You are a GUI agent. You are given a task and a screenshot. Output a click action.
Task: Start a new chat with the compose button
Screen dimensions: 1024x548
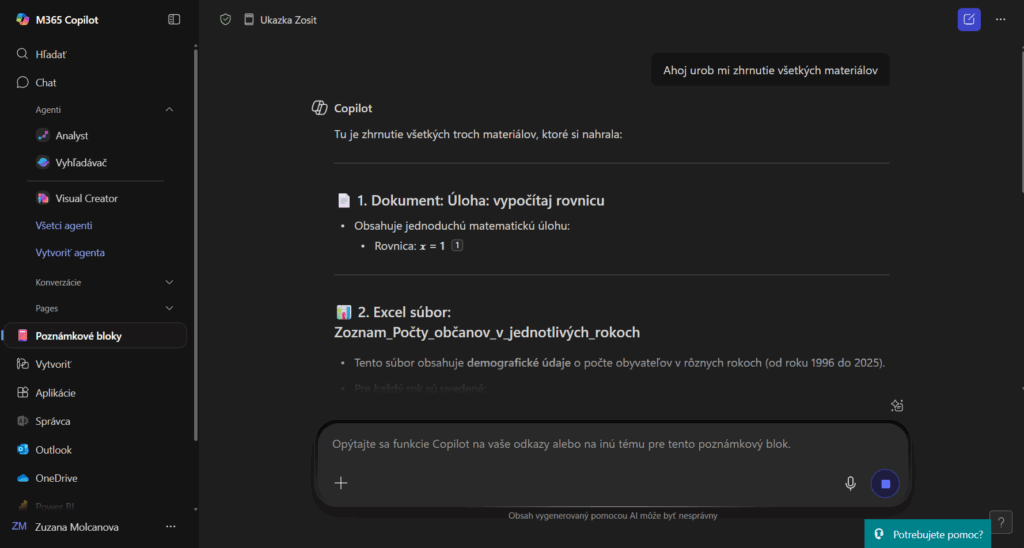968,20
